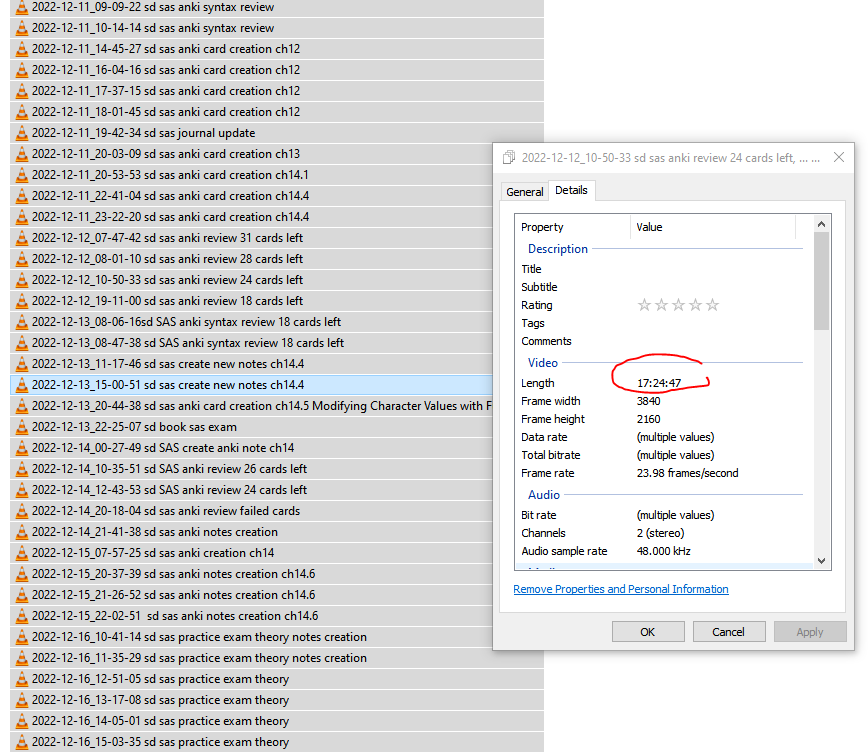Viewport: 868px width, 754px height.
Task: Click the VLC icon beside "anki review 31 cards left"
Action: (22, 238)
